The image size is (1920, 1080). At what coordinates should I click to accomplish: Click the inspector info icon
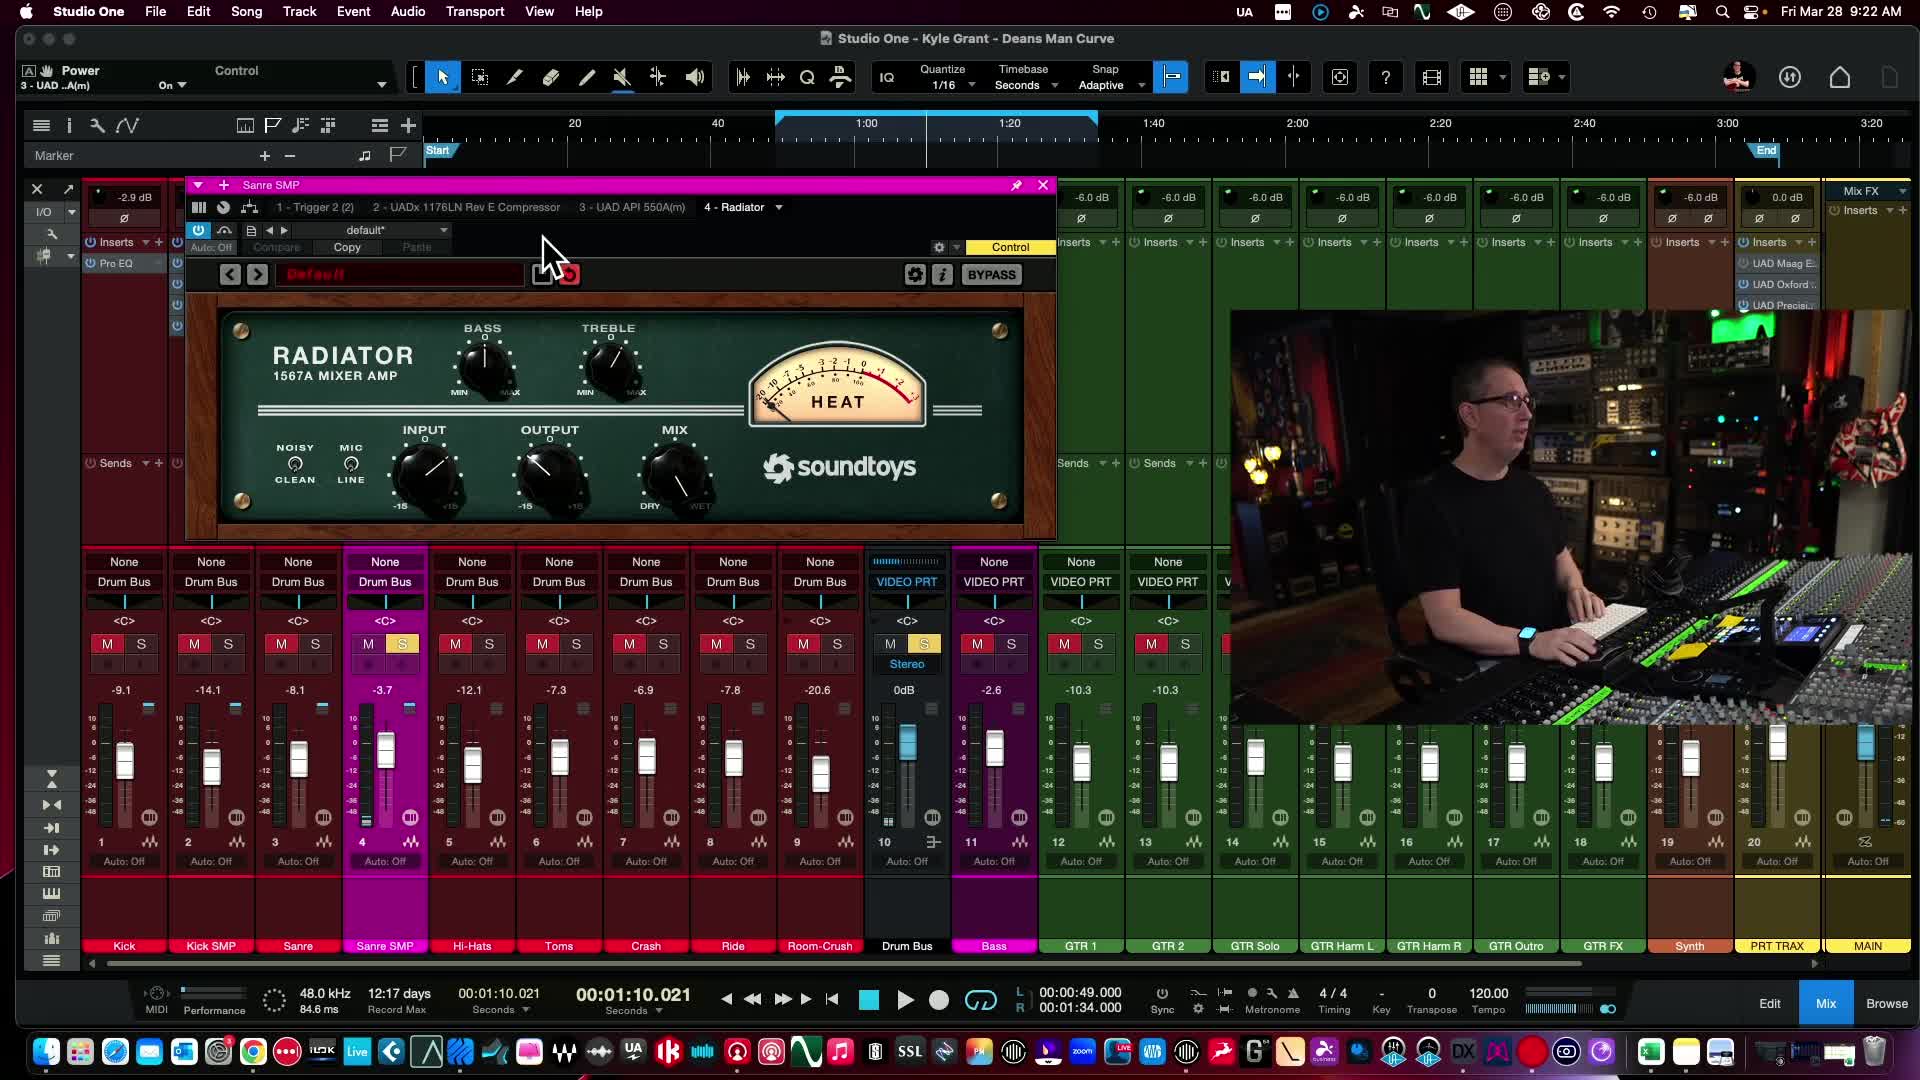click(69, 125)
